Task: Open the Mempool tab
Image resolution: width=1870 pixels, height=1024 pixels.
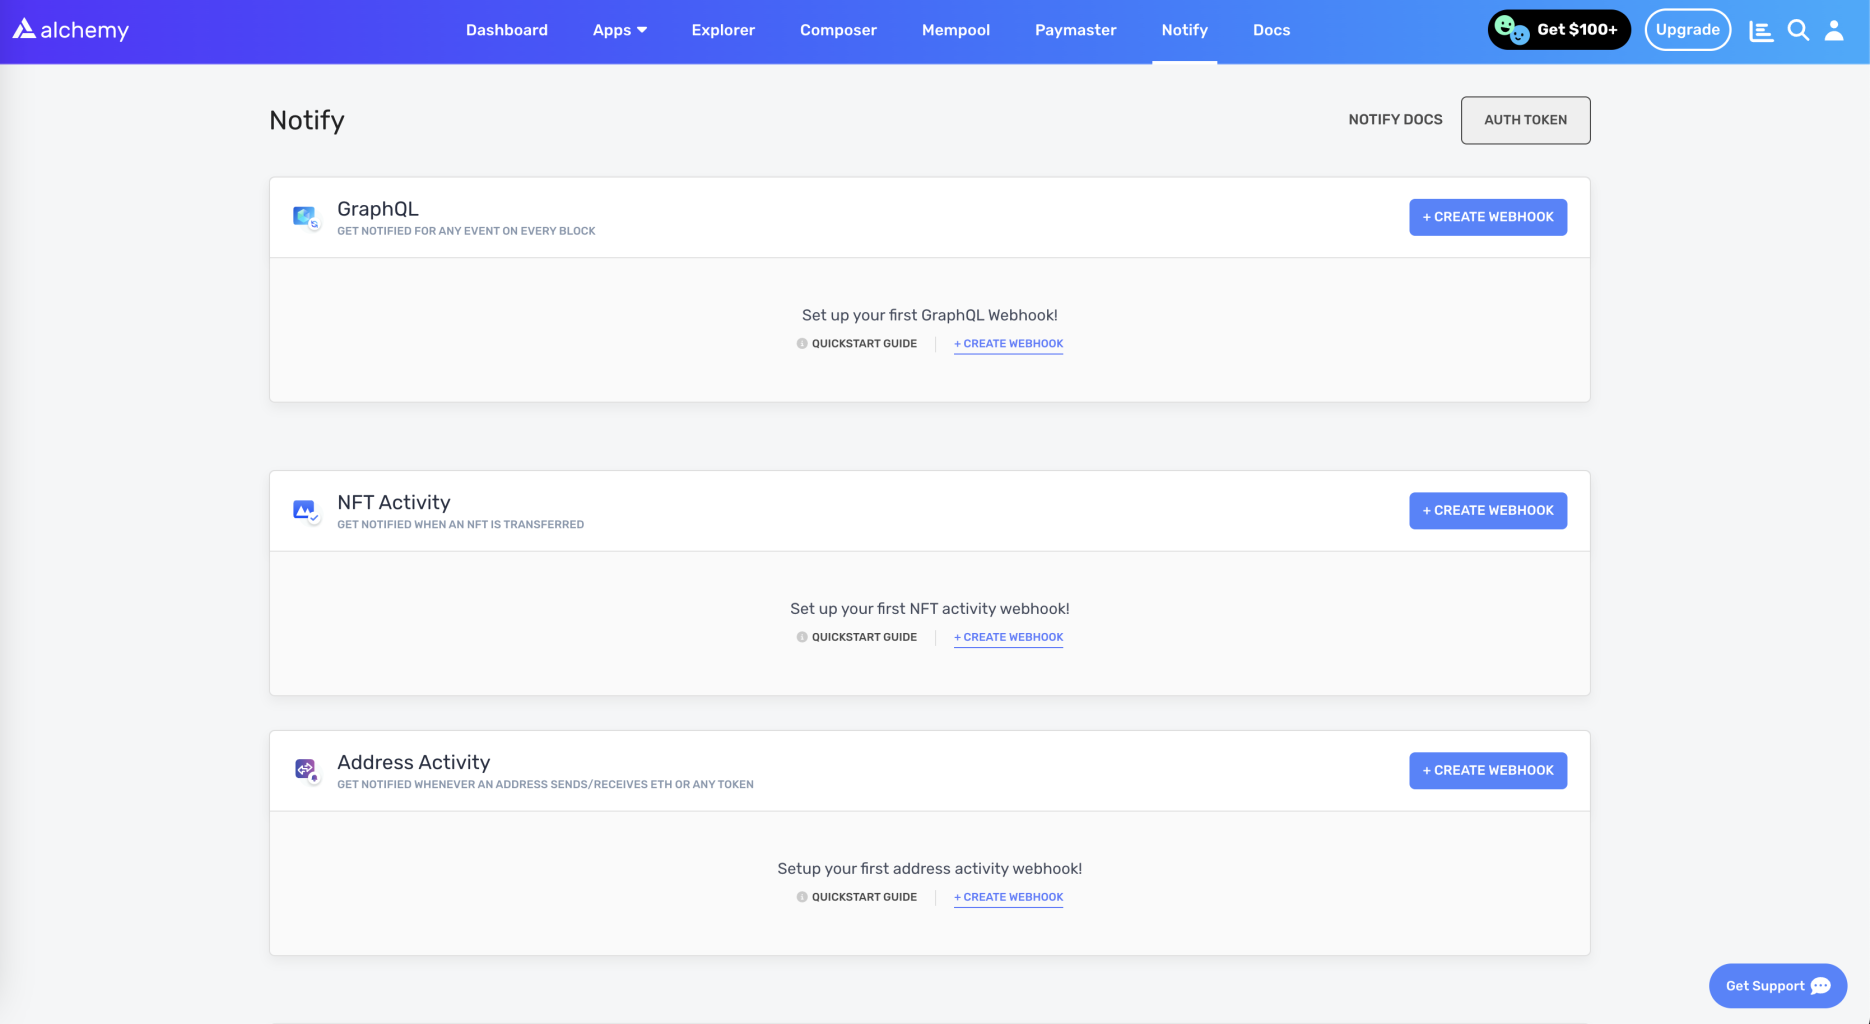Action: click(956, 30)
